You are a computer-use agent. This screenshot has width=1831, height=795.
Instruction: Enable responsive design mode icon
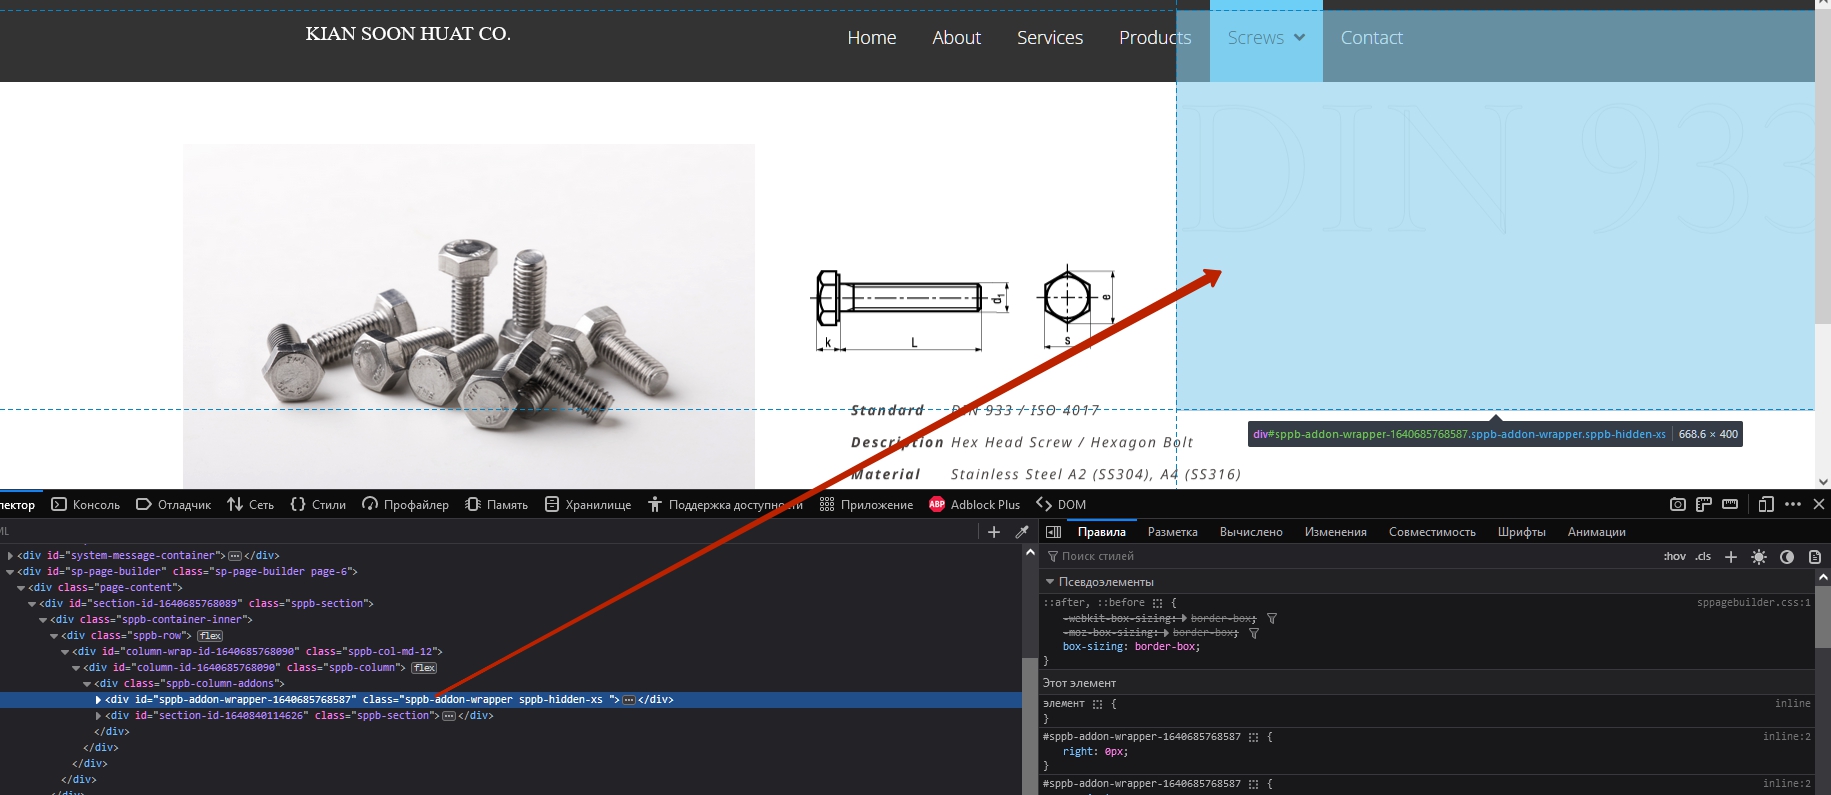coord(1766,504)
